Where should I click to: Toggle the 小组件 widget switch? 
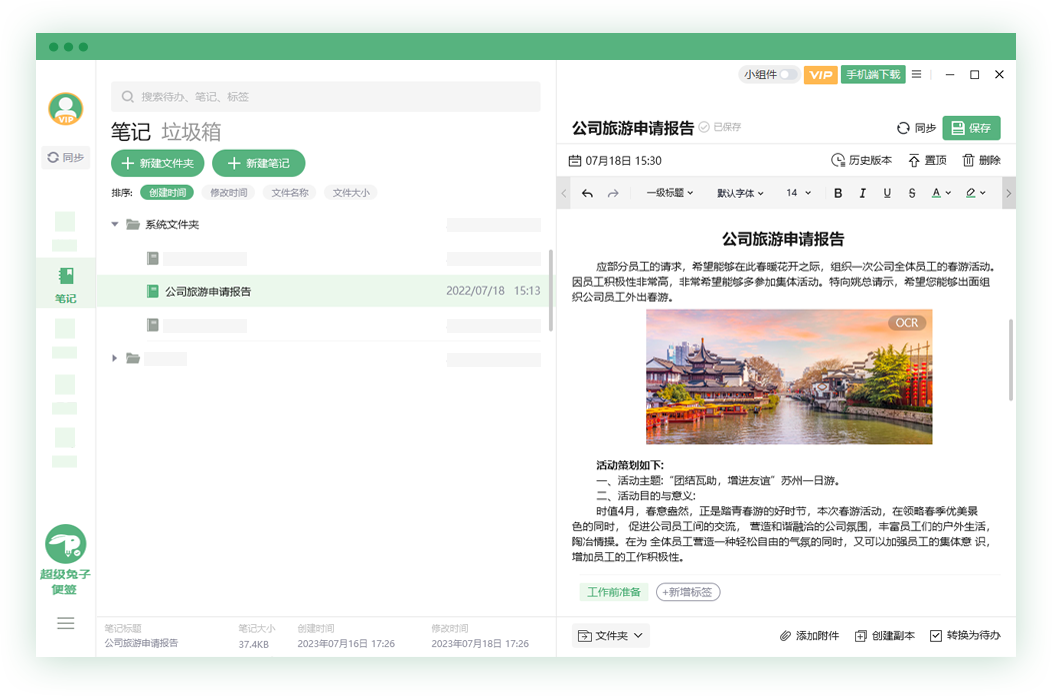(x=789, y=74)
